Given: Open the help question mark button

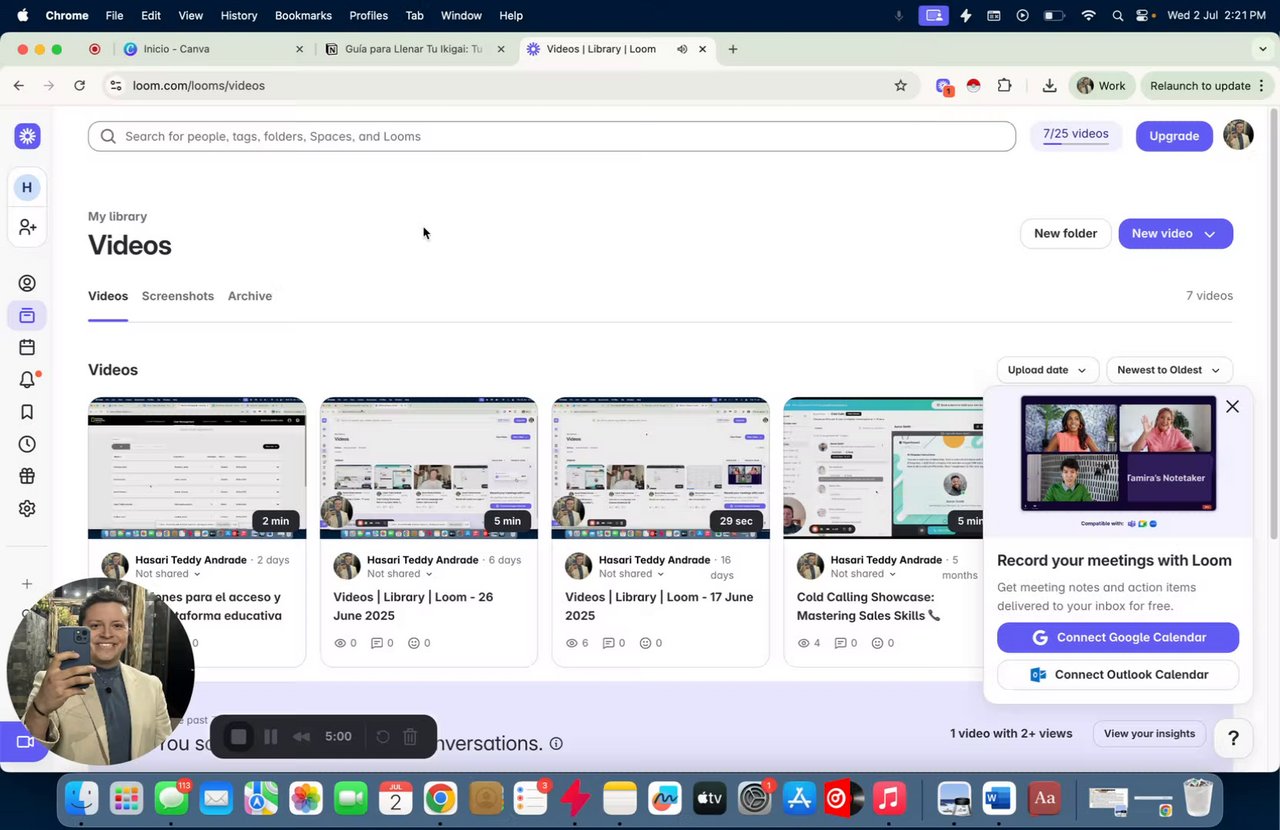Looking at the screenshot, I should [1233, 738].
